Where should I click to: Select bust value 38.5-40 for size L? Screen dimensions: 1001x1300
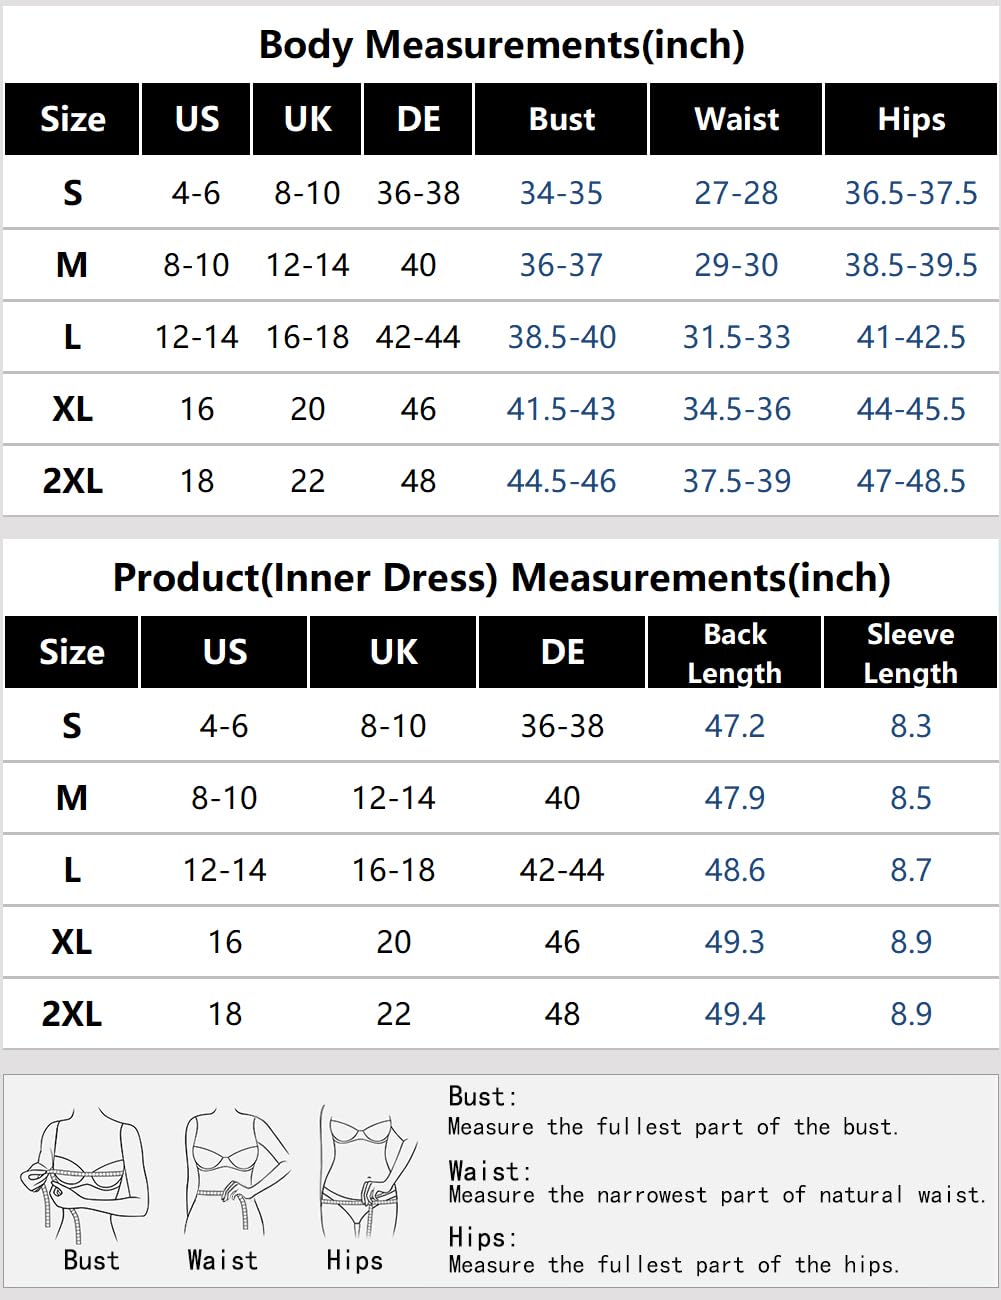[561, 337]
